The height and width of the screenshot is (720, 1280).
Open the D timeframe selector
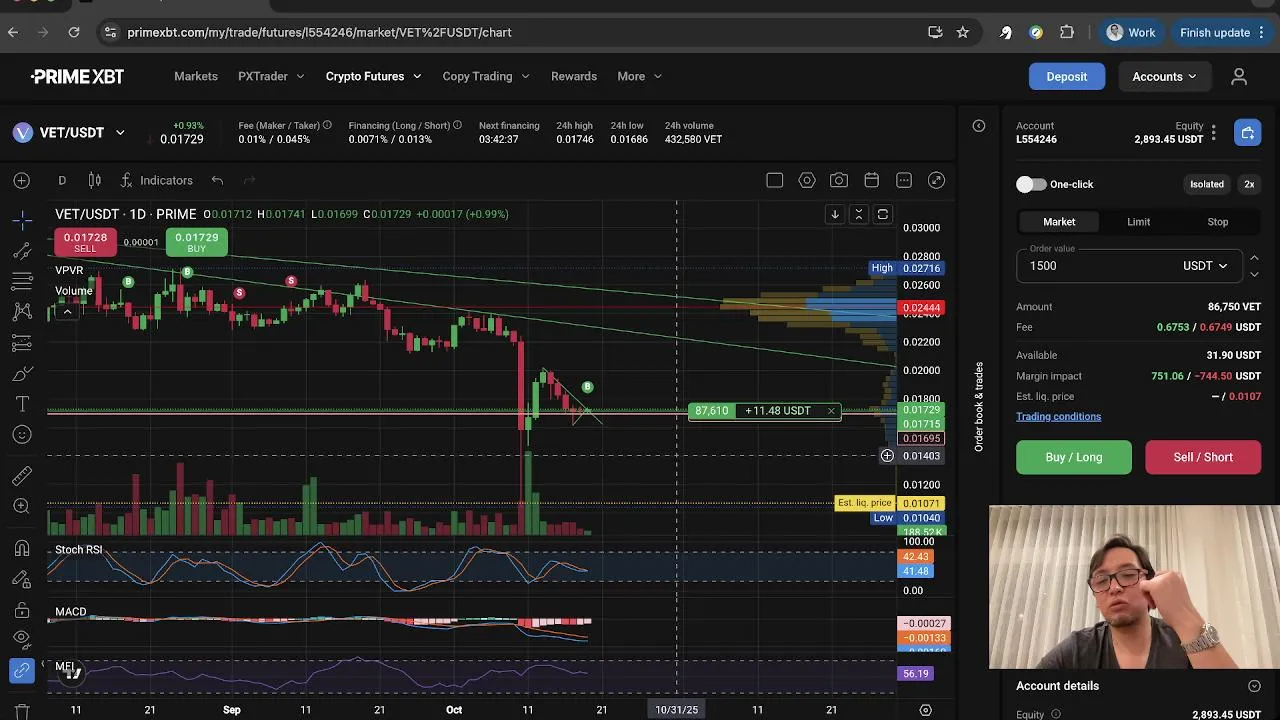[62, 180]
